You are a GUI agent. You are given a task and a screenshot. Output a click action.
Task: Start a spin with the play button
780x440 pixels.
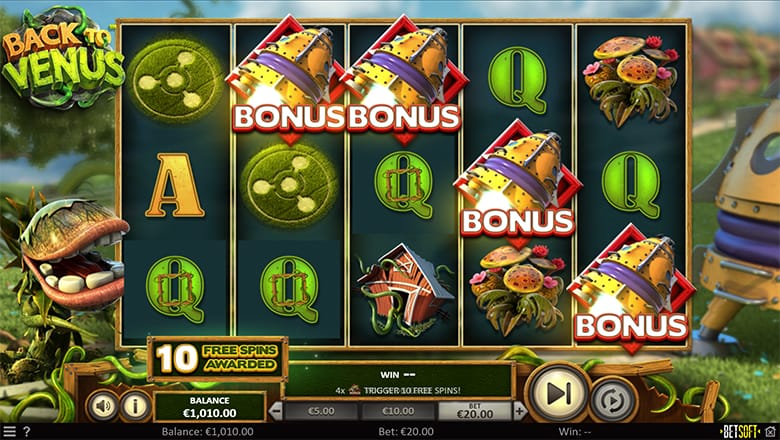point(557,394)
